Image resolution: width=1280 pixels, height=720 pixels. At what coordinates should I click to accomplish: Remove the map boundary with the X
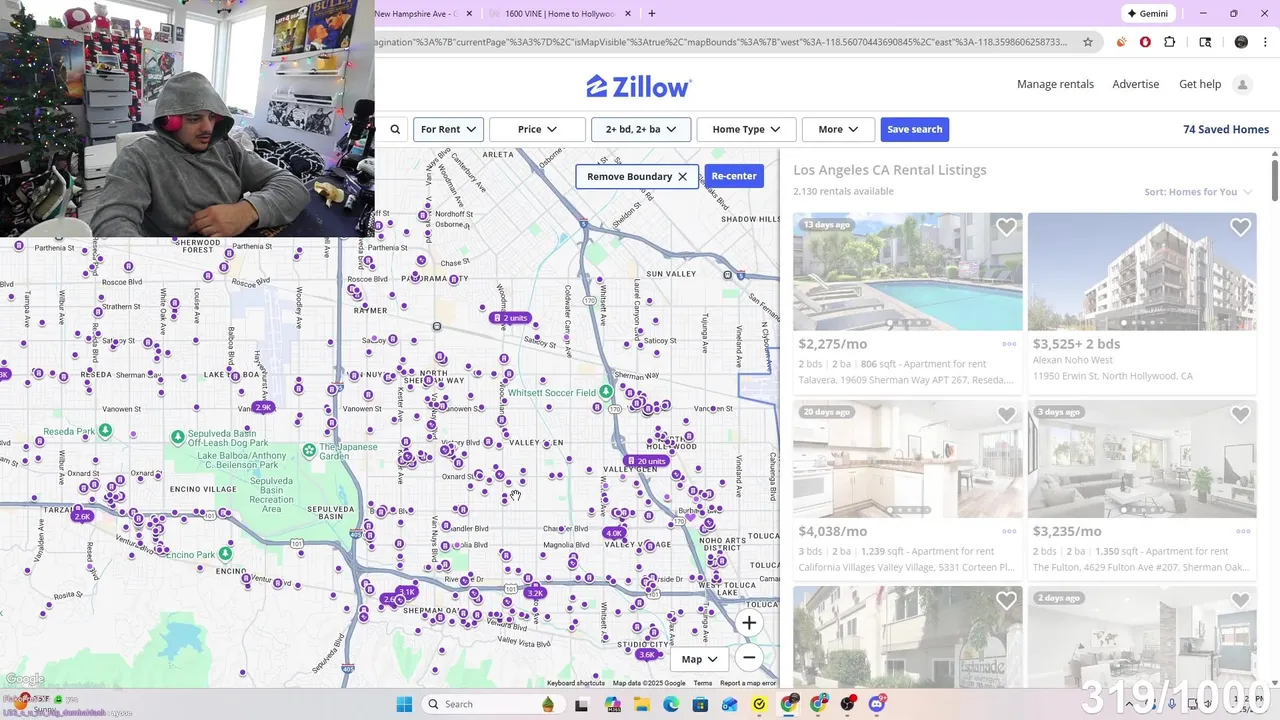[x=682, y=176]
